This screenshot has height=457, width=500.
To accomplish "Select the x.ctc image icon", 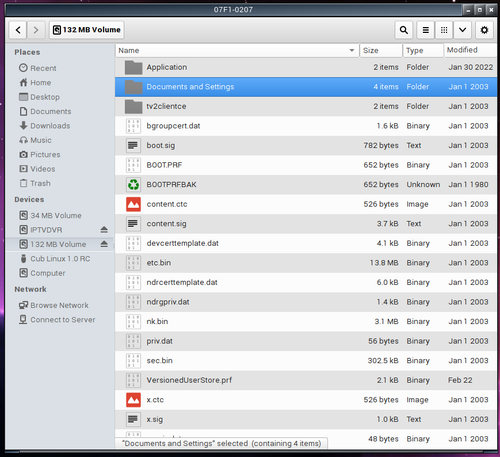I will coord(133,400).
